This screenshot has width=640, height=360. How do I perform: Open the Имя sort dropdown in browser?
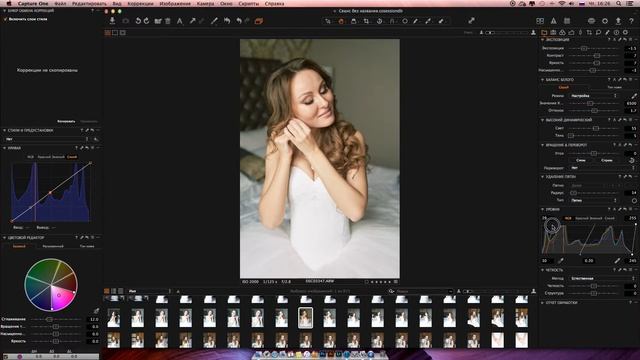[x=149, y=291]
